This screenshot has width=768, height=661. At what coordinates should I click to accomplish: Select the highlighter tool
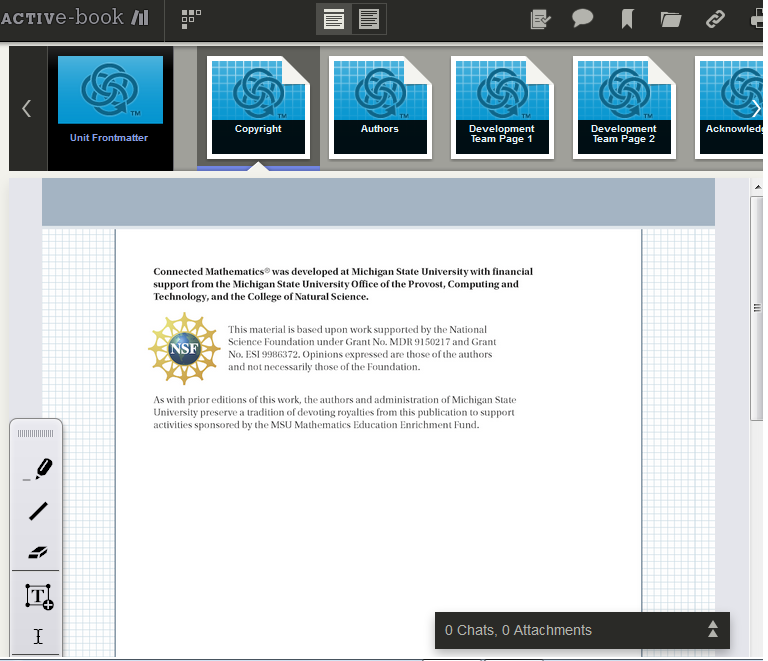click(x=38, y=469)
